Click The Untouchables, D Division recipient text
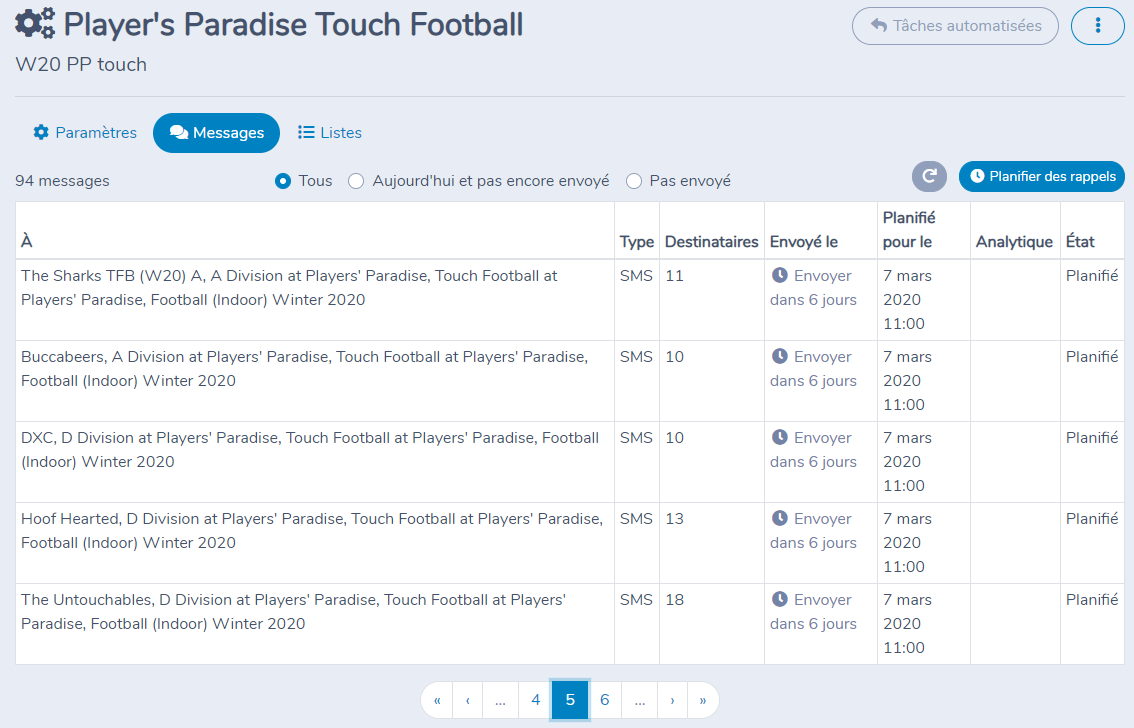 click(x=294, y=612)
